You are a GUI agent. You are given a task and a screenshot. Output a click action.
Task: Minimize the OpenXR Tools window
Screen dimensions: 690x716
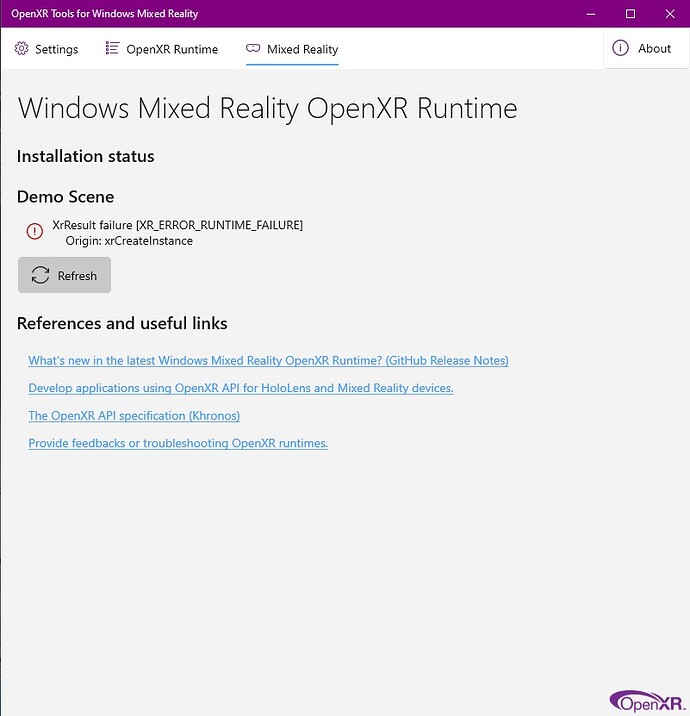[585, 14]
